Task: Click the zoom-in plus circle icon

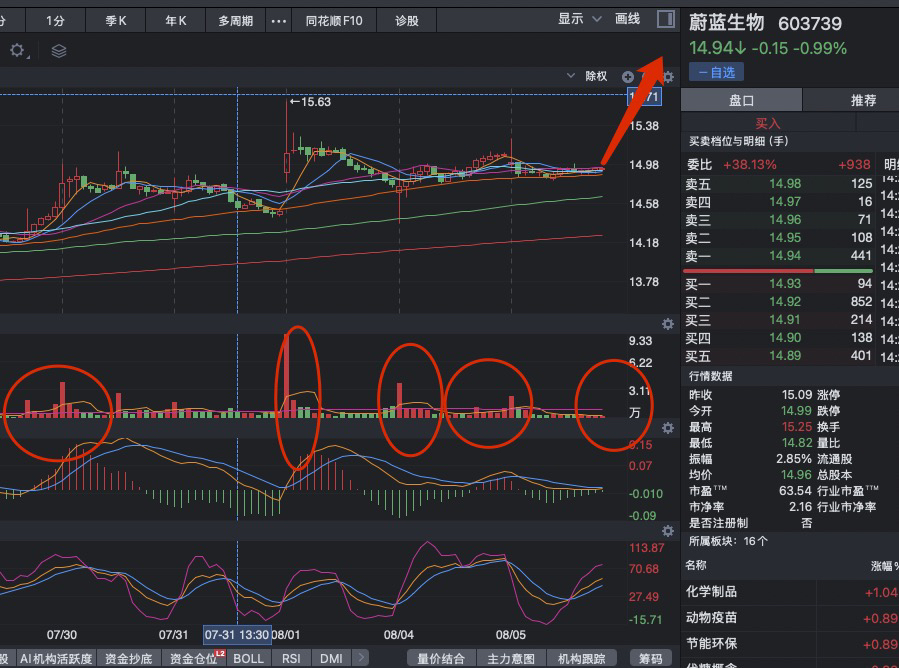Action: click(628, 77)
